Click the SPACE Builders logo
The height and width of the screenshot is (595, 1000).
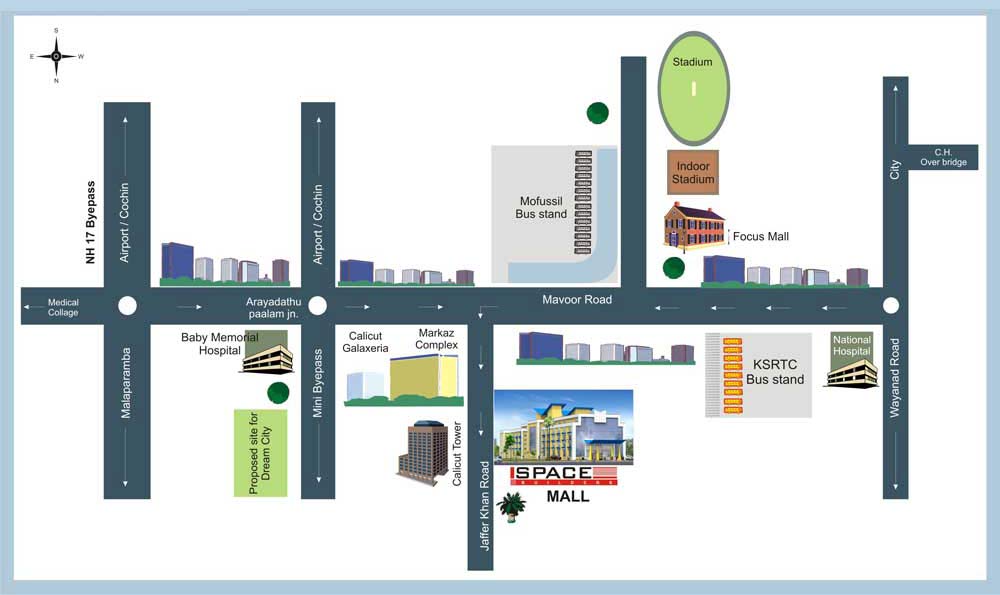(564, 476)
